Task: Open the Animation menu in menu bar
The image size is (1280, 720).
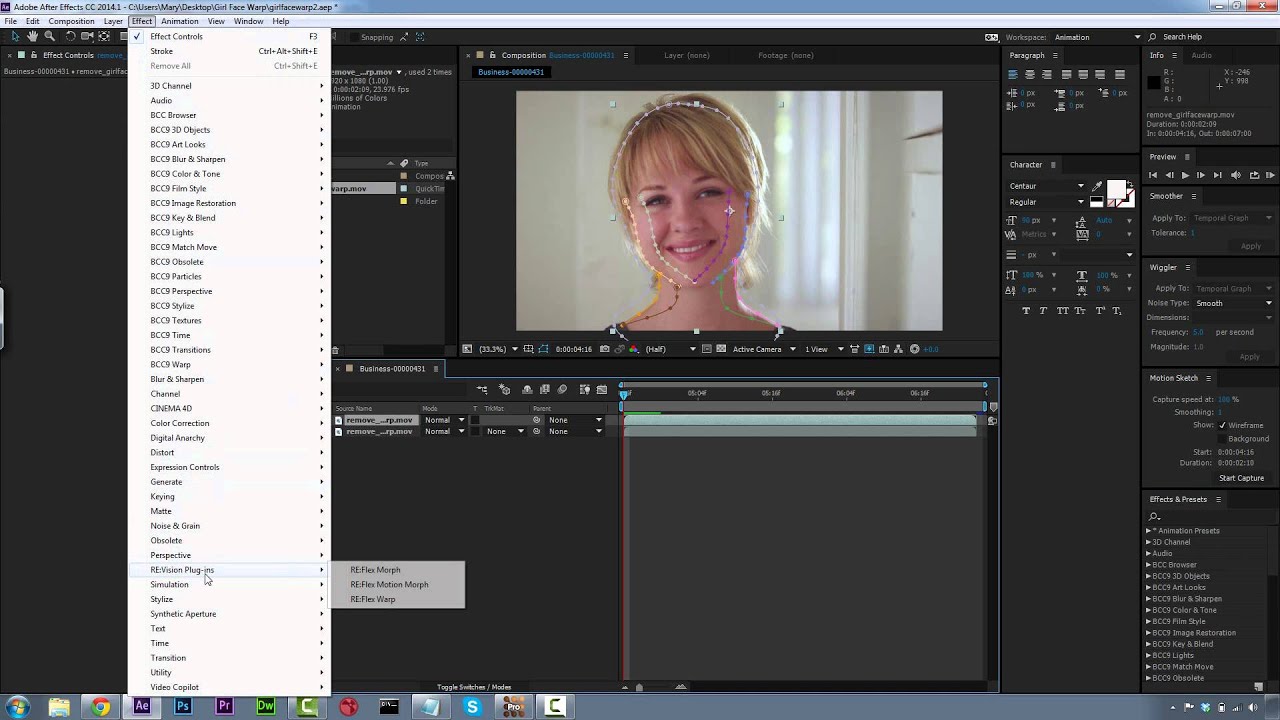Action: 180,21
